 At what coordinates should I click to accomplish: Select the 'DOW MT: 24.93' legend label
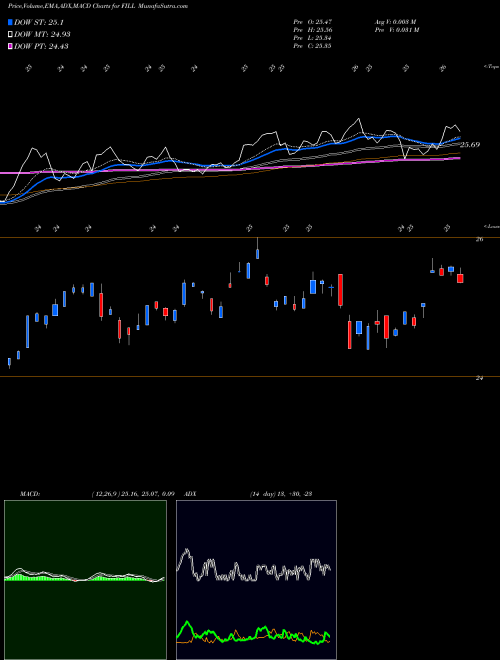[42, 35]
